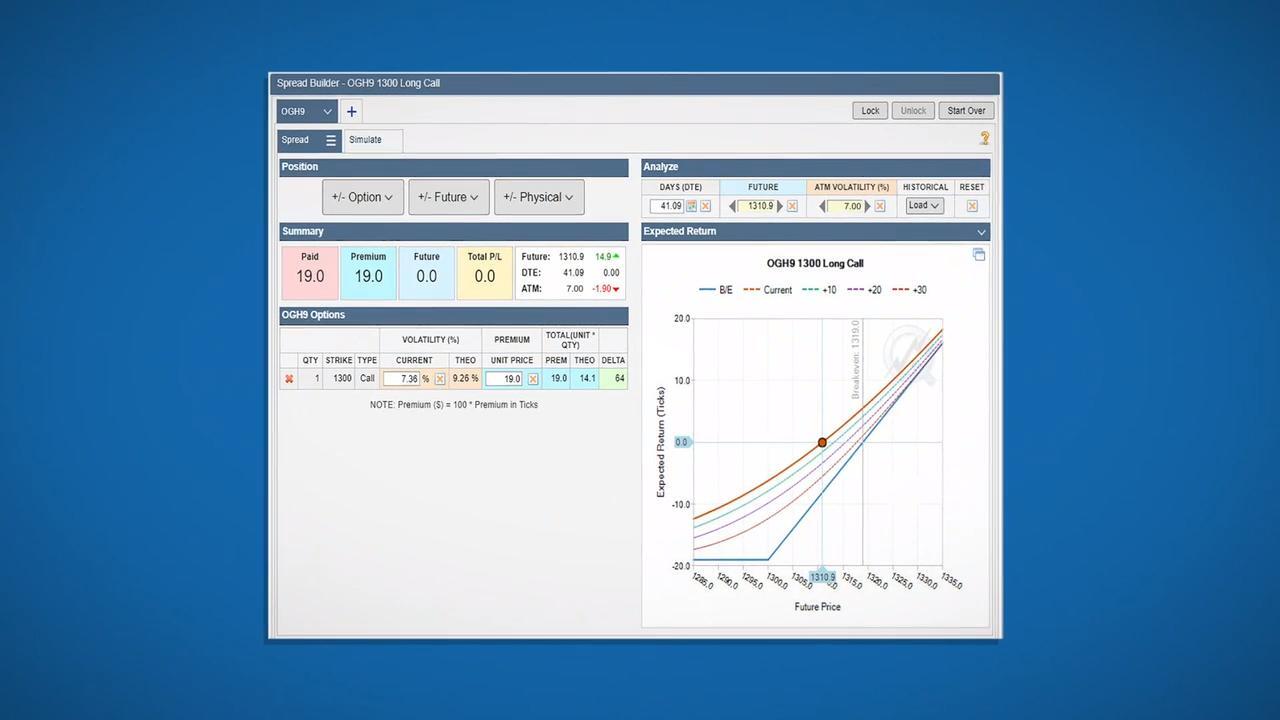Viewport: 1280px width, 720px height.
Task: Increase the Future price with right arrow
Action: point(780,206)
